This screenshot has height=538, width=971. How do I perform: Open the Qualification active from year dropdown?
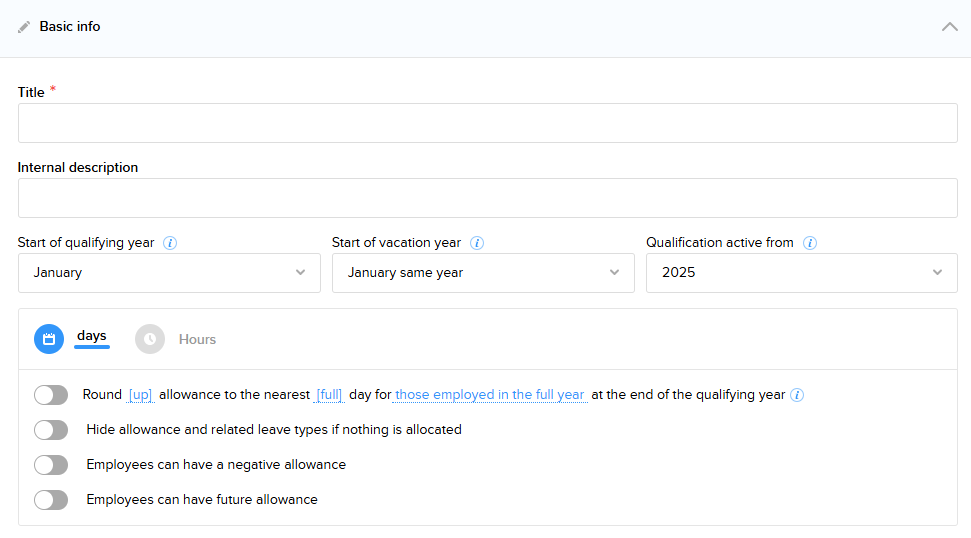[801, 273]
